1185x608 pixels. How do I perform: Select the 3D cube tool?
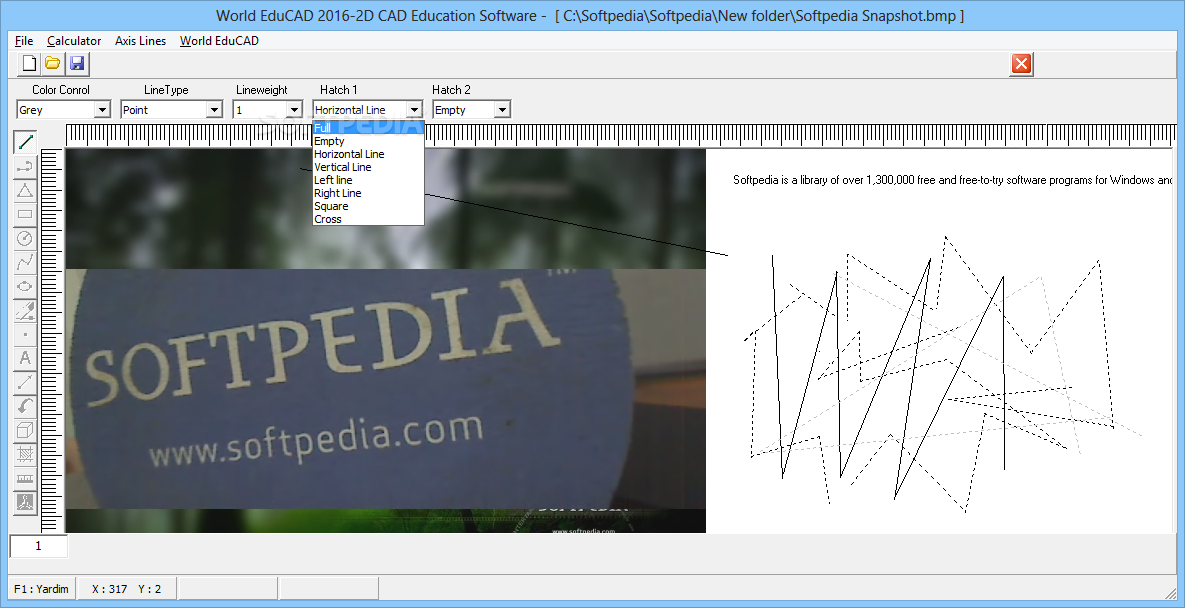click(x=25, y=431)
